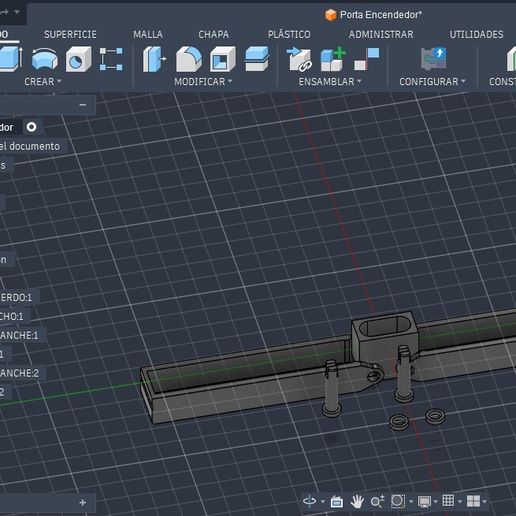The height and width of the screenshot is (516, 516).
Task: Switch to the SUPERFICIE tab
Action: pyautogui.click(x=70, y=34)
